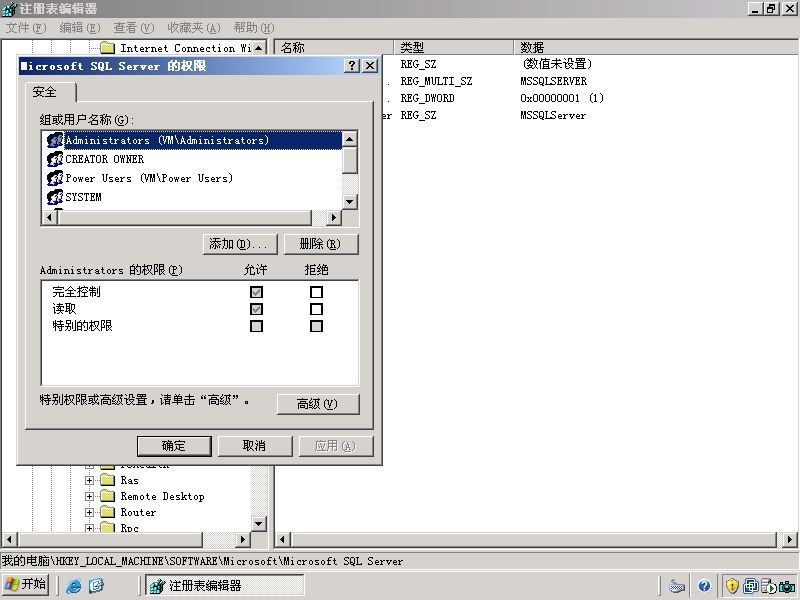Expand the Ras tree node
This screenshot has width=800, height=600.
point(89,480)
